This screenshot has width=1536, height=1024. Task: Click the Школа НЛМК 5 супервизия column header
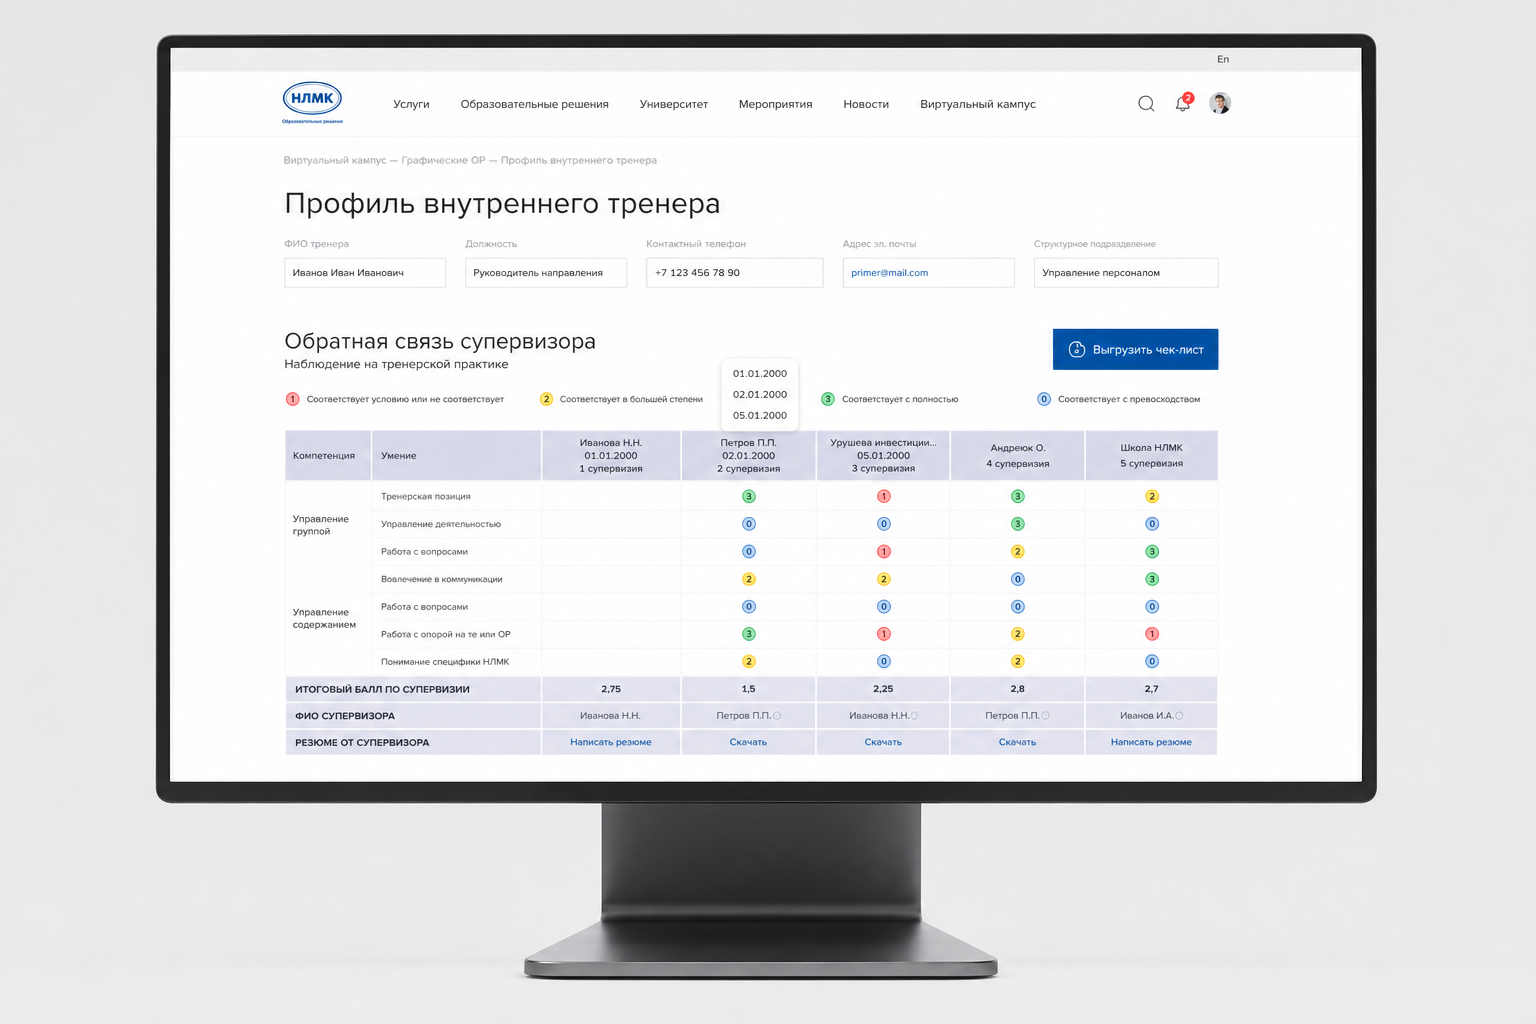(1152, 456)
